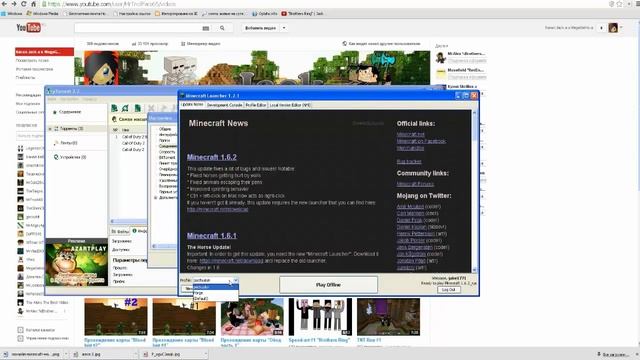The height and width of the screenshot is (360, 640).
Task: Open the Brothers Ring video thumbnail
Action: (320, 317)
